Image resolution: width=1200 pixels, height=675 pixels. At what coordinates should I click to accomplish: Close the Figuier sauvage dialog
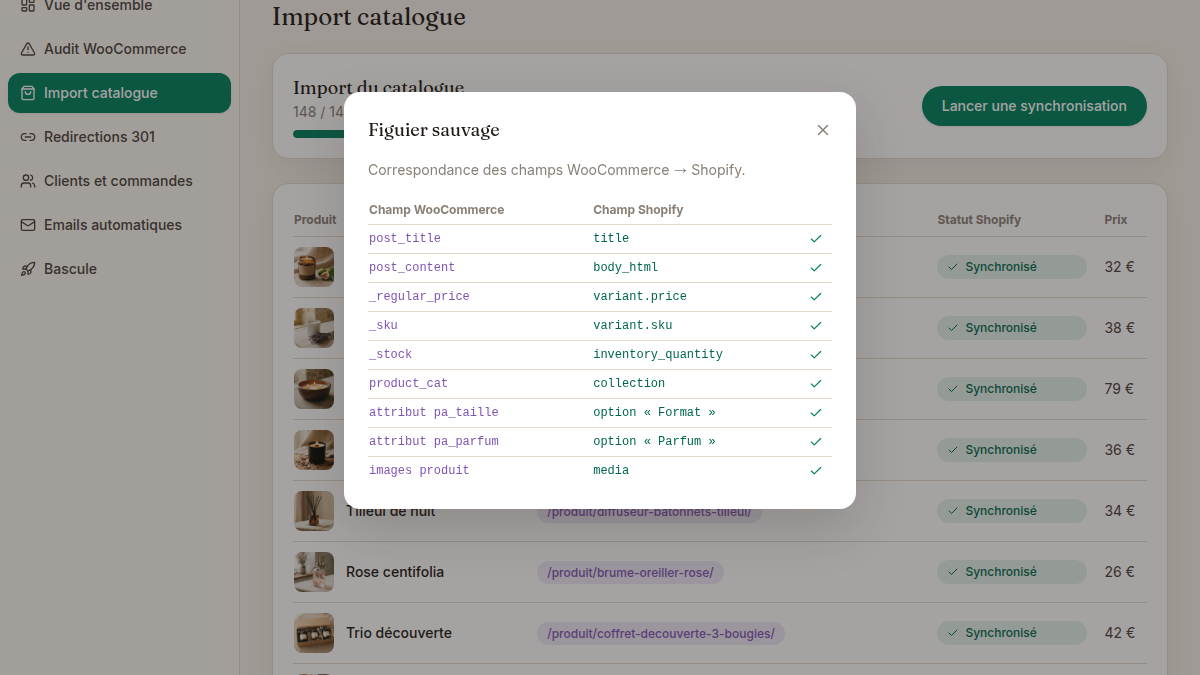tap(823, 130)
